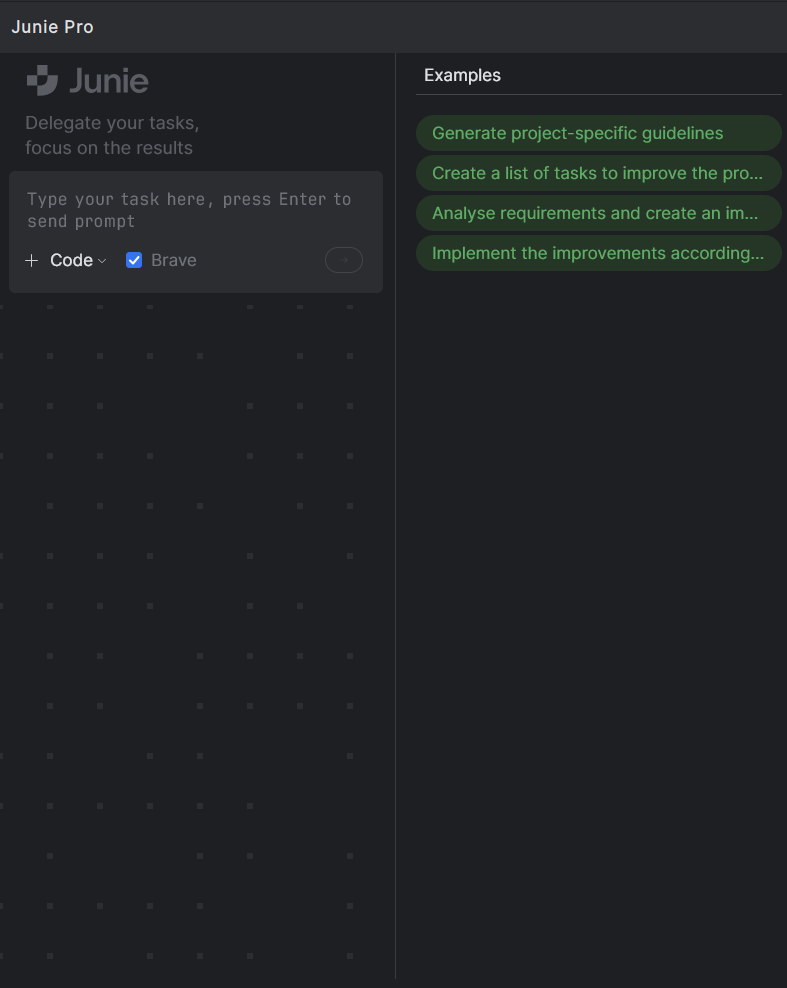Select the Junie Pro panel title
Viewport: 787px width, 988px height.
pos(52,27)
